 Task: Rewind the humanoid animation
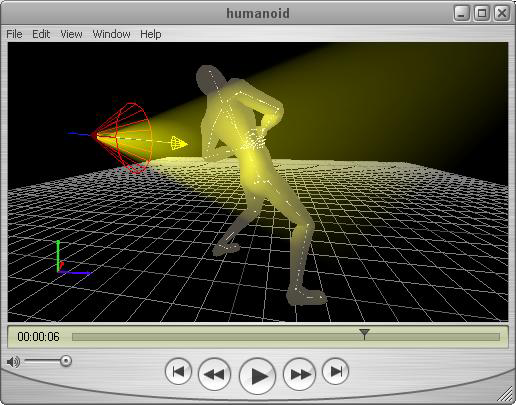coord(214,374)
